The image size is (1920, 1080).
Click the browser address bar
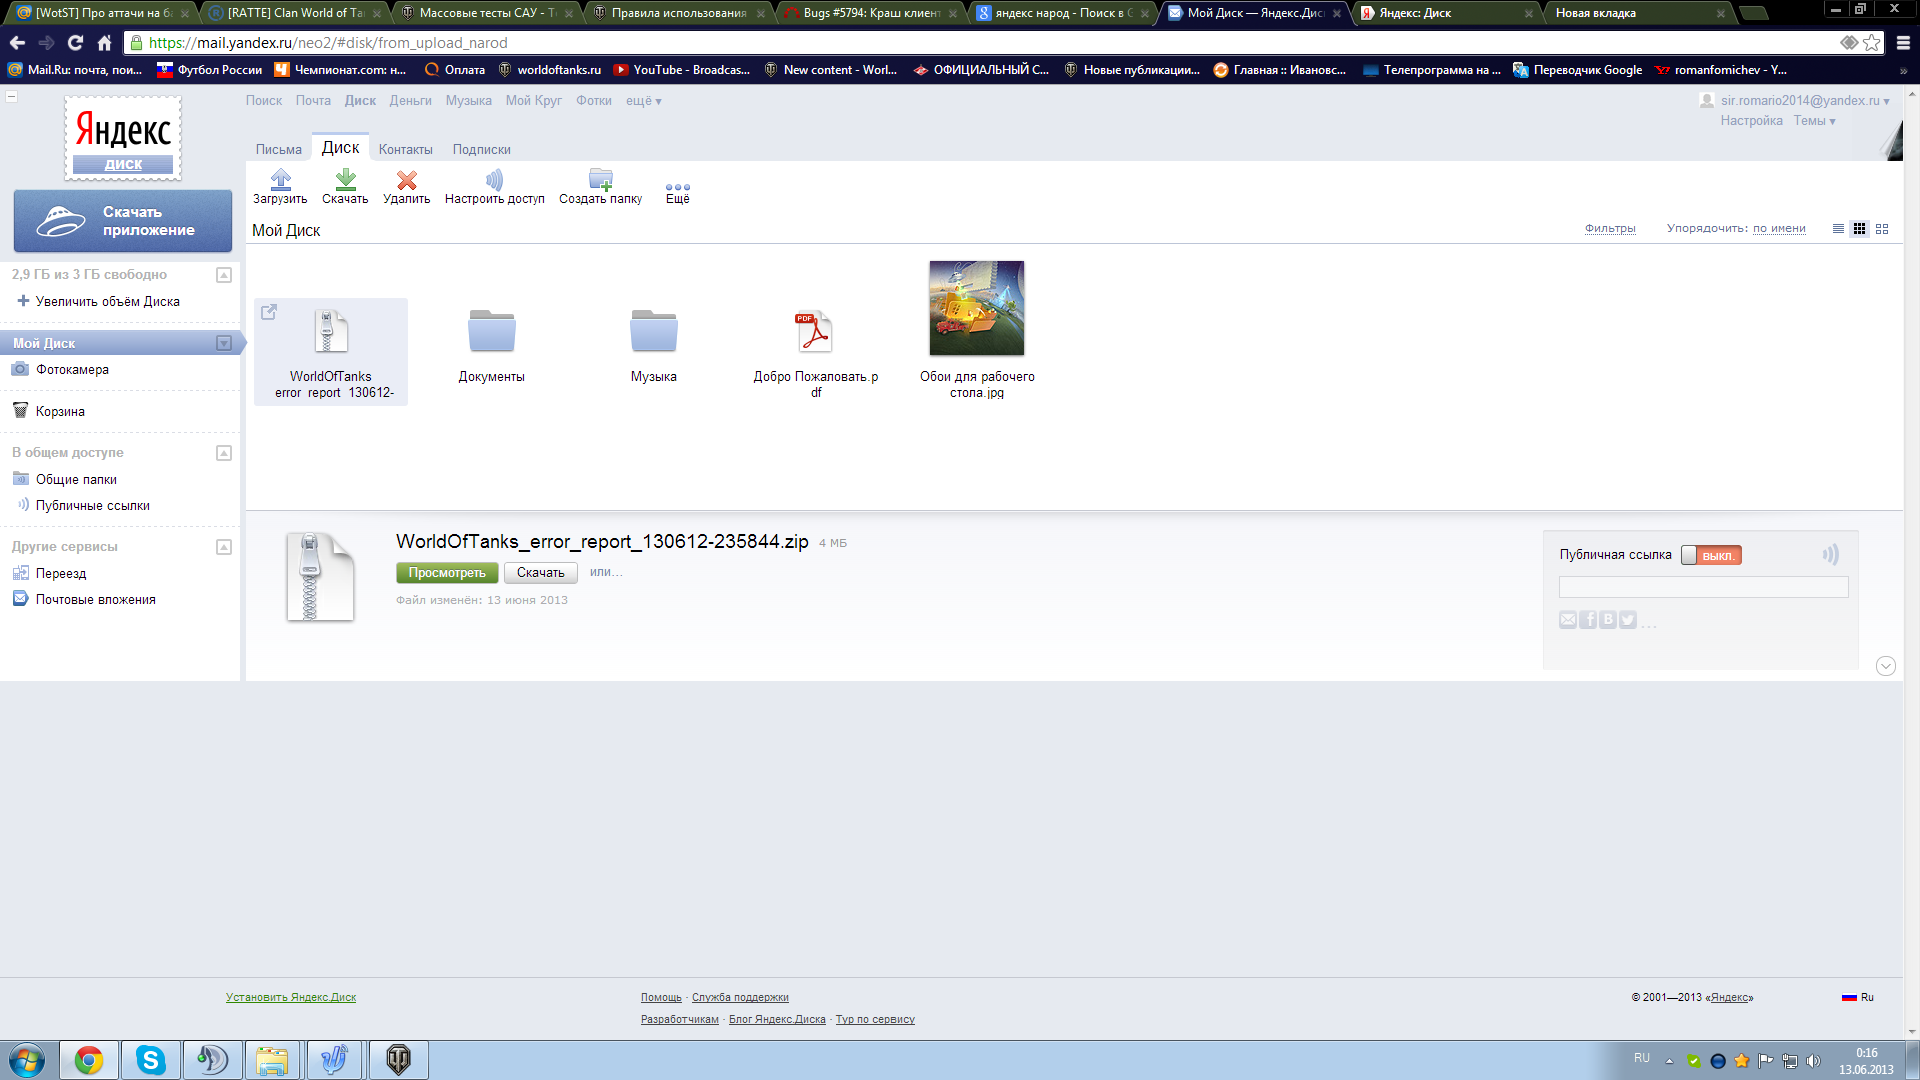[x=980, y=43]
